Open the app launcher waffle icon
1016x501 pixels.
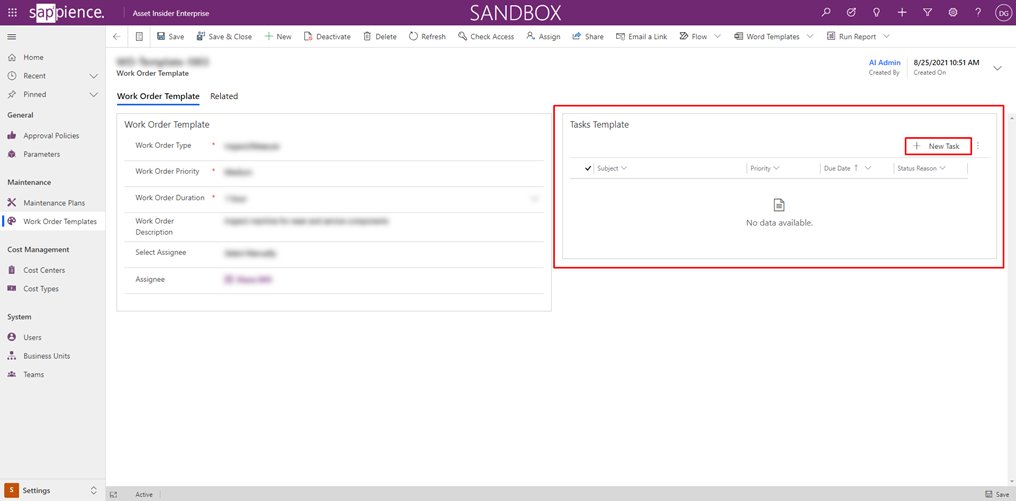[x=12, y=13]
